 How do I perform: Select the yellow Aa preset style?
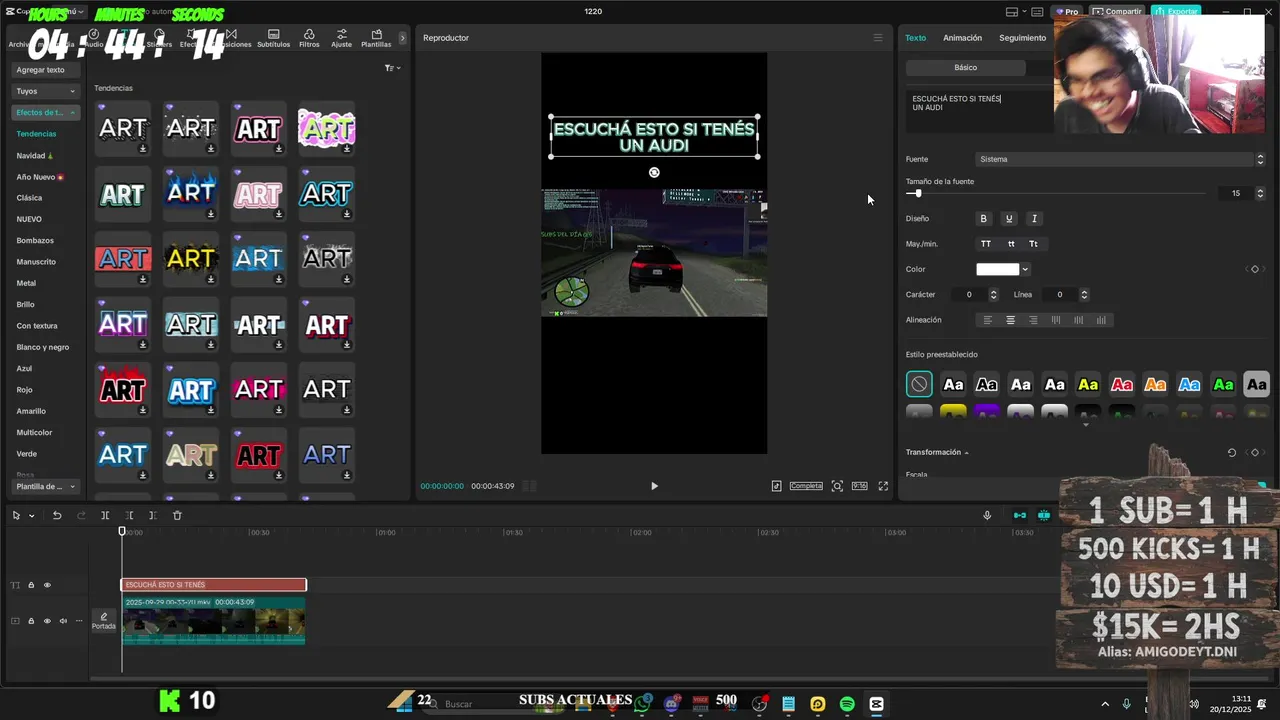(1088, 384)
